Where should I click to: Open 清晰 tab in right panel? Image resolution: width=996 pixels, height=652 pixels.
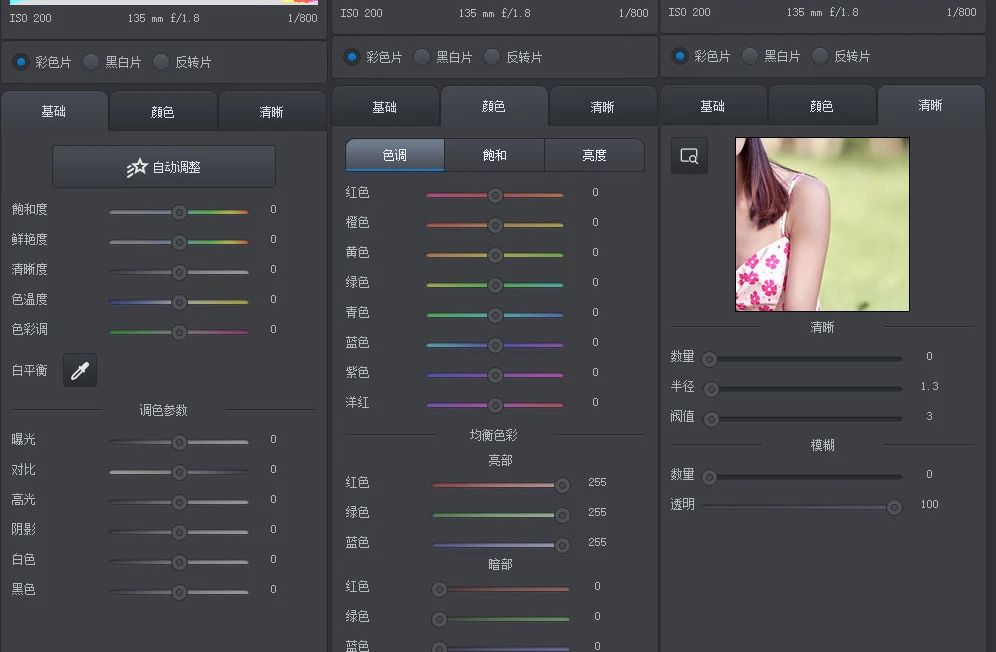931,105
